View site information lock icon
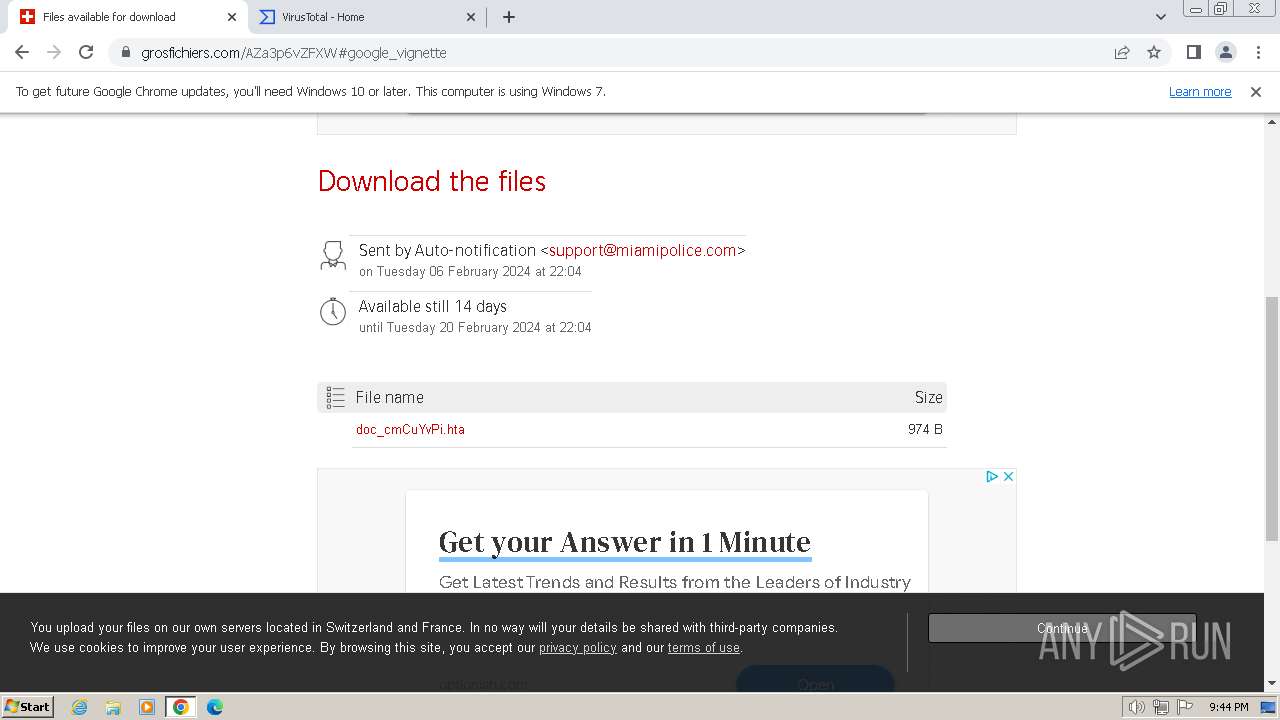The width and height of the screenshot is (1280, 720). point(125,53)
